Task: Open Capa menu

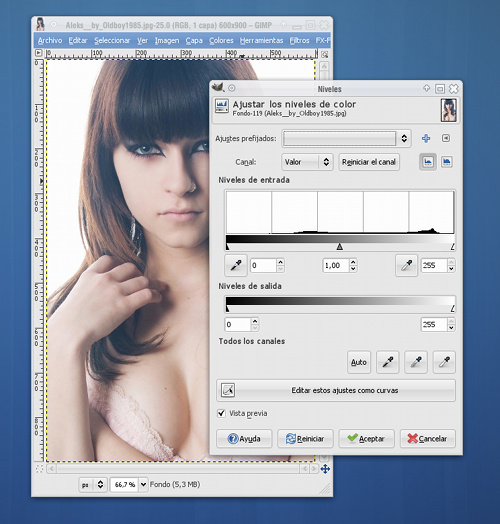Action: pos(194,40)
